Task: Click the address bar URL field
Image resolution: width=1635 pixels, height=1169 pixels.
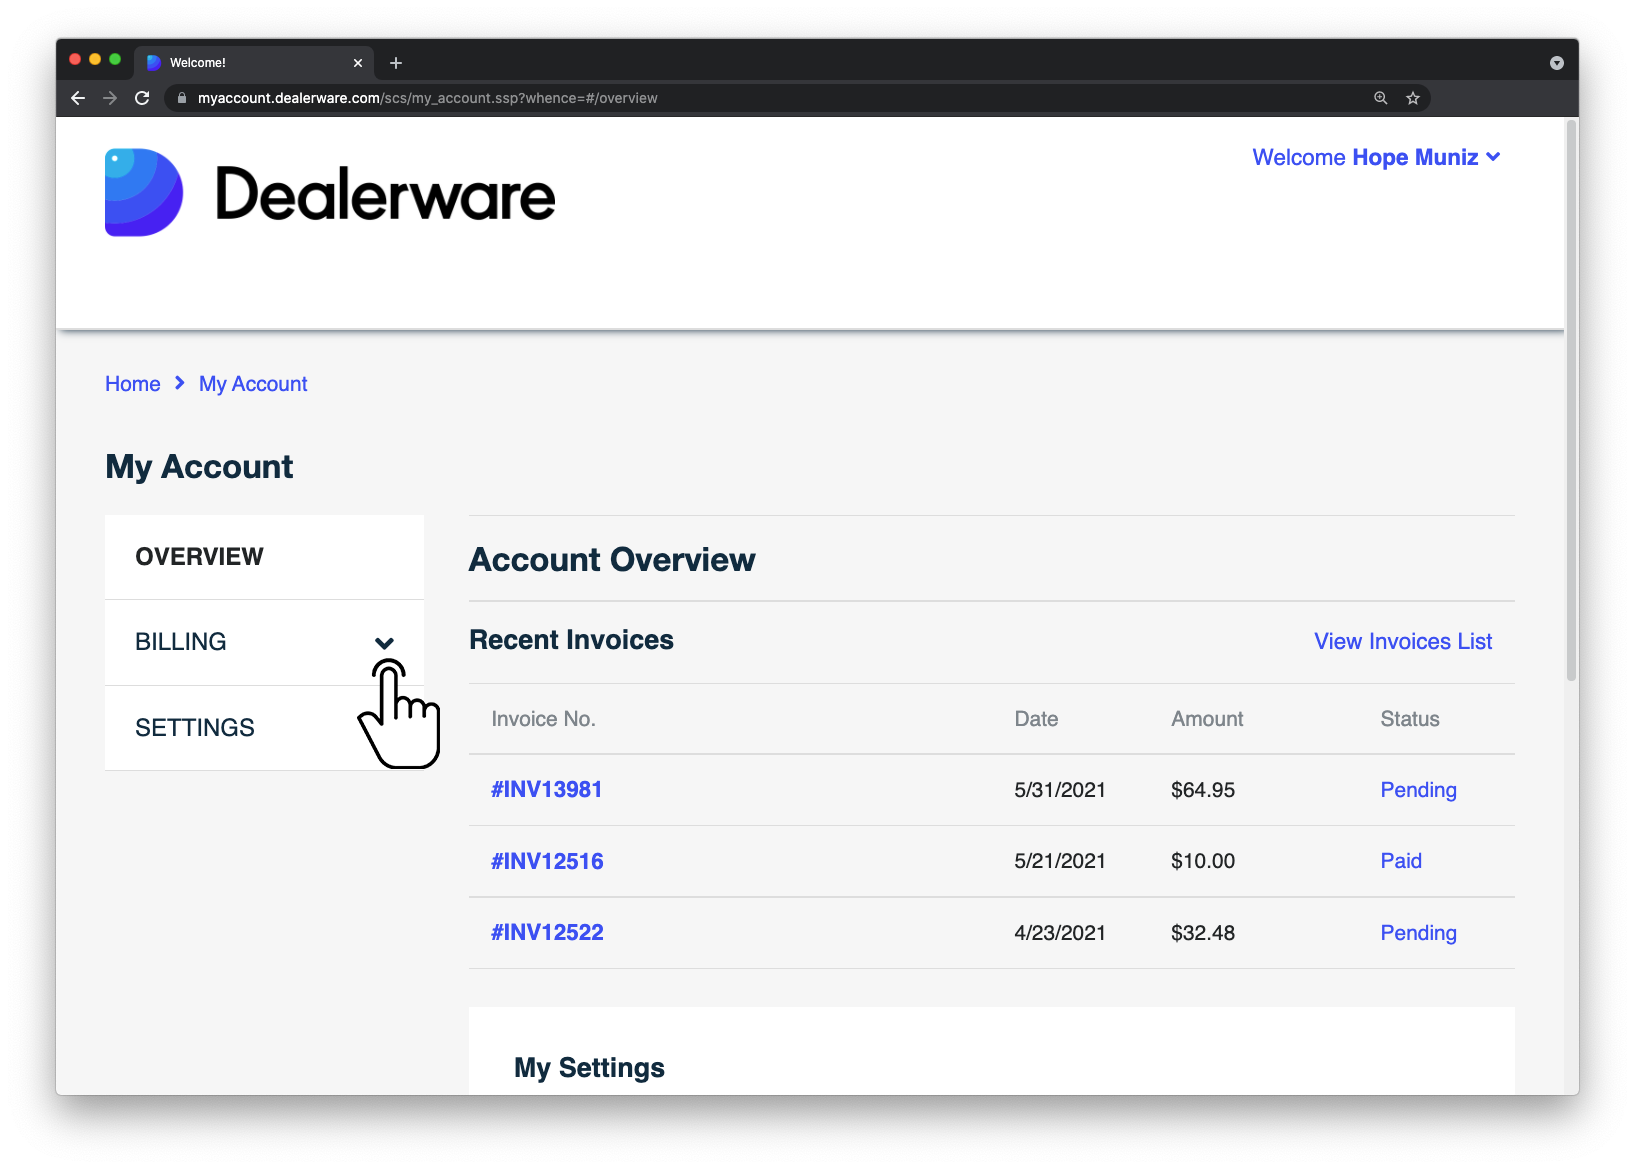Action: click(x=770, y=98)
